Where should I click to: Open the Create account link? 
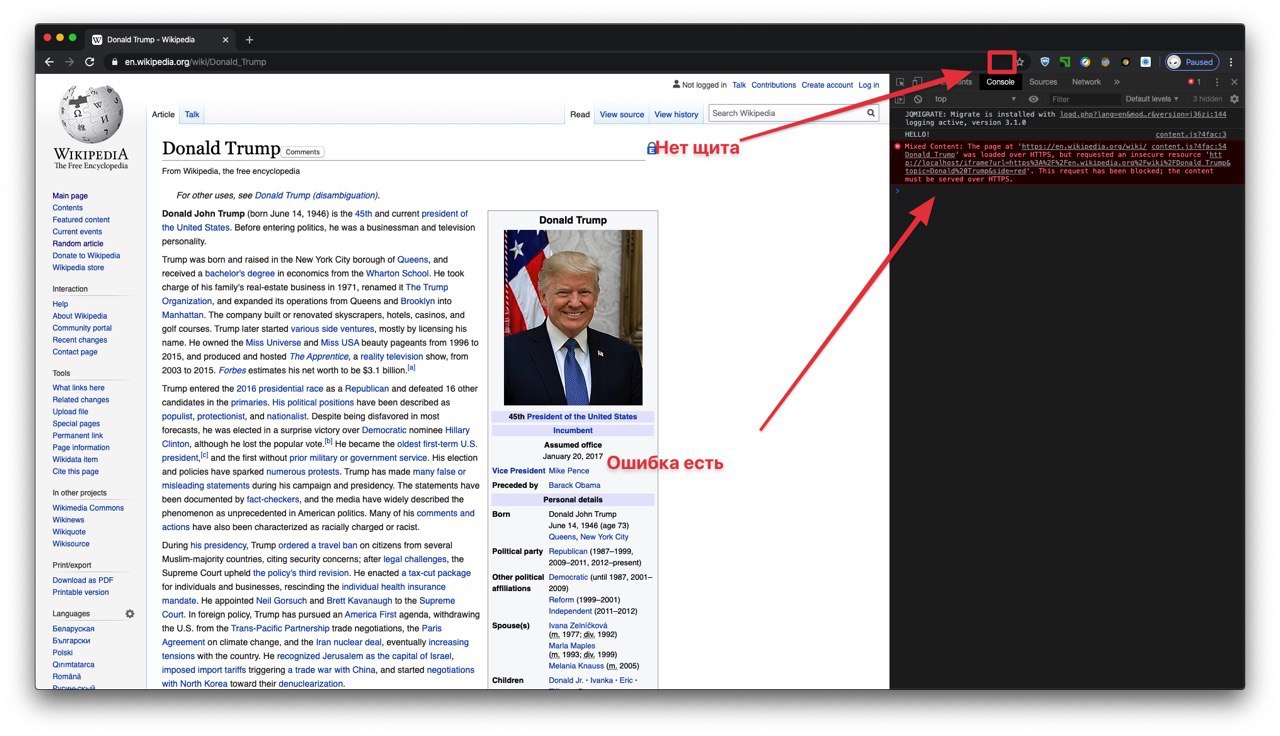coord(827,85)
